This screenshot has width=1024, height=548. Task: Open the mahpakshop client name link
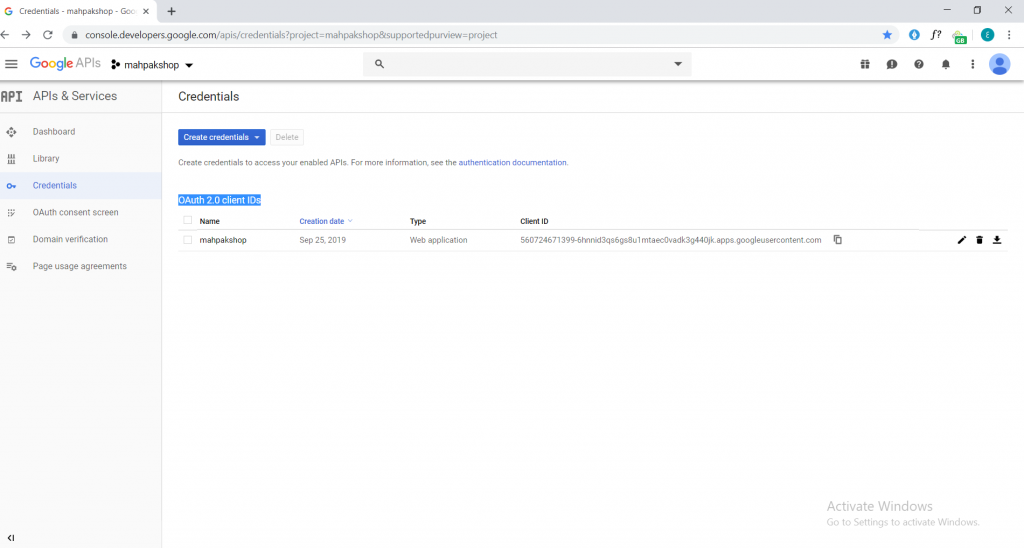point(223,240)
